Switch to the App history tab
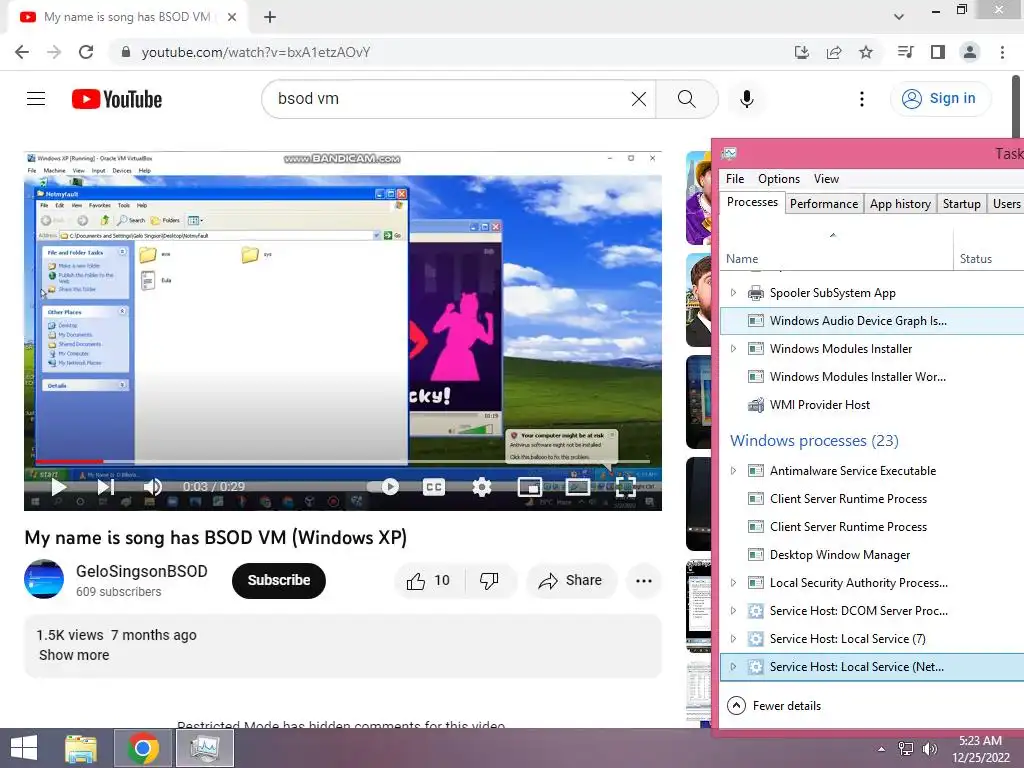 click(900, 204)
